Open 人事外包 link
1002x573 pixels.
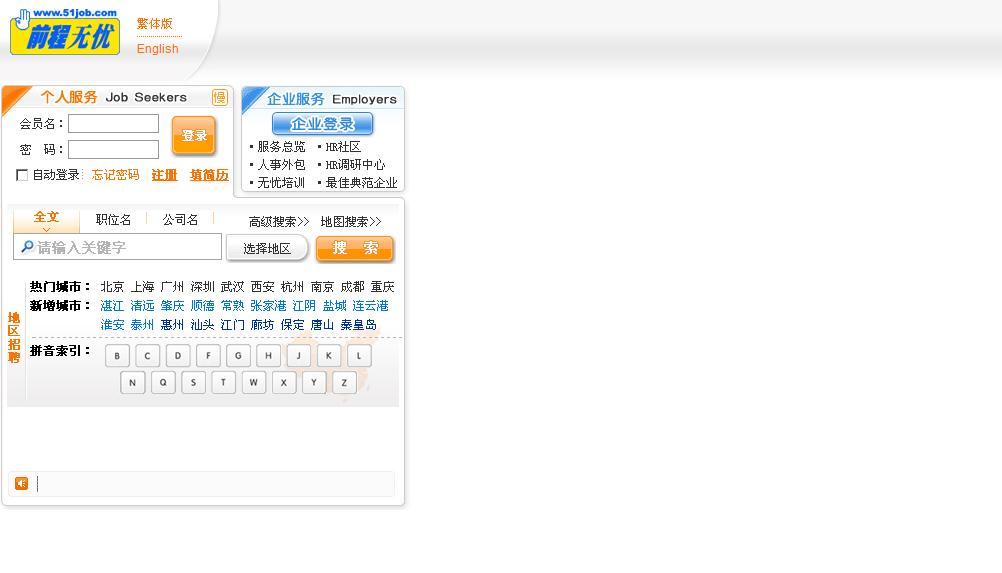(281, 165)
